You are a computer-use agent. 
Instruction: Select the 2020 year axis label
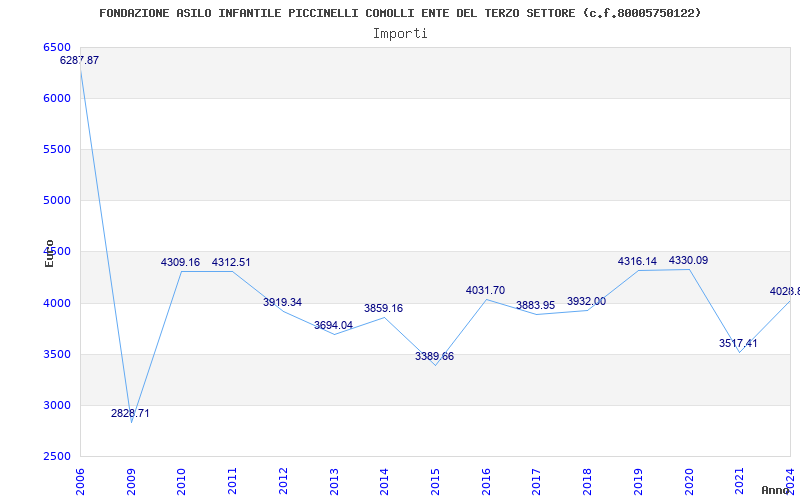tap(689, 479)
